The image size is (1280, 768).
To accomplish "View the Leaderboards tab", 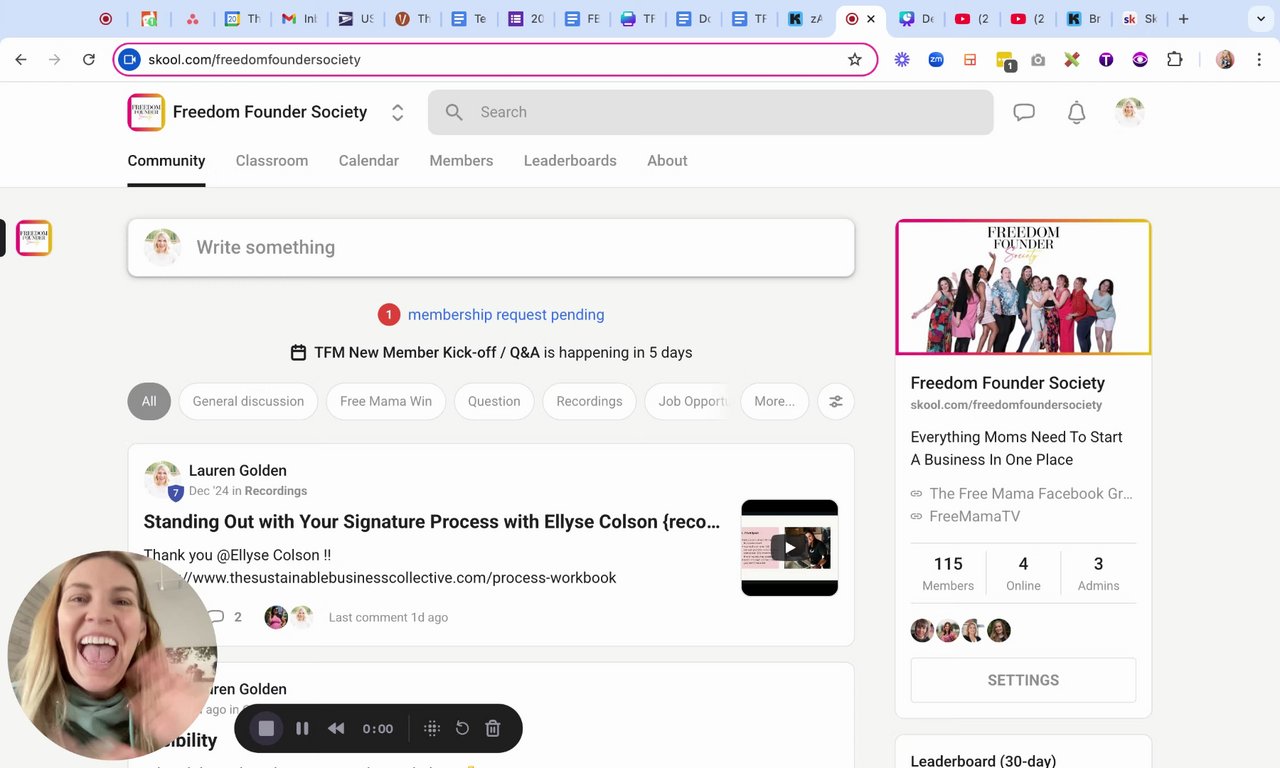I will (570, 160).
